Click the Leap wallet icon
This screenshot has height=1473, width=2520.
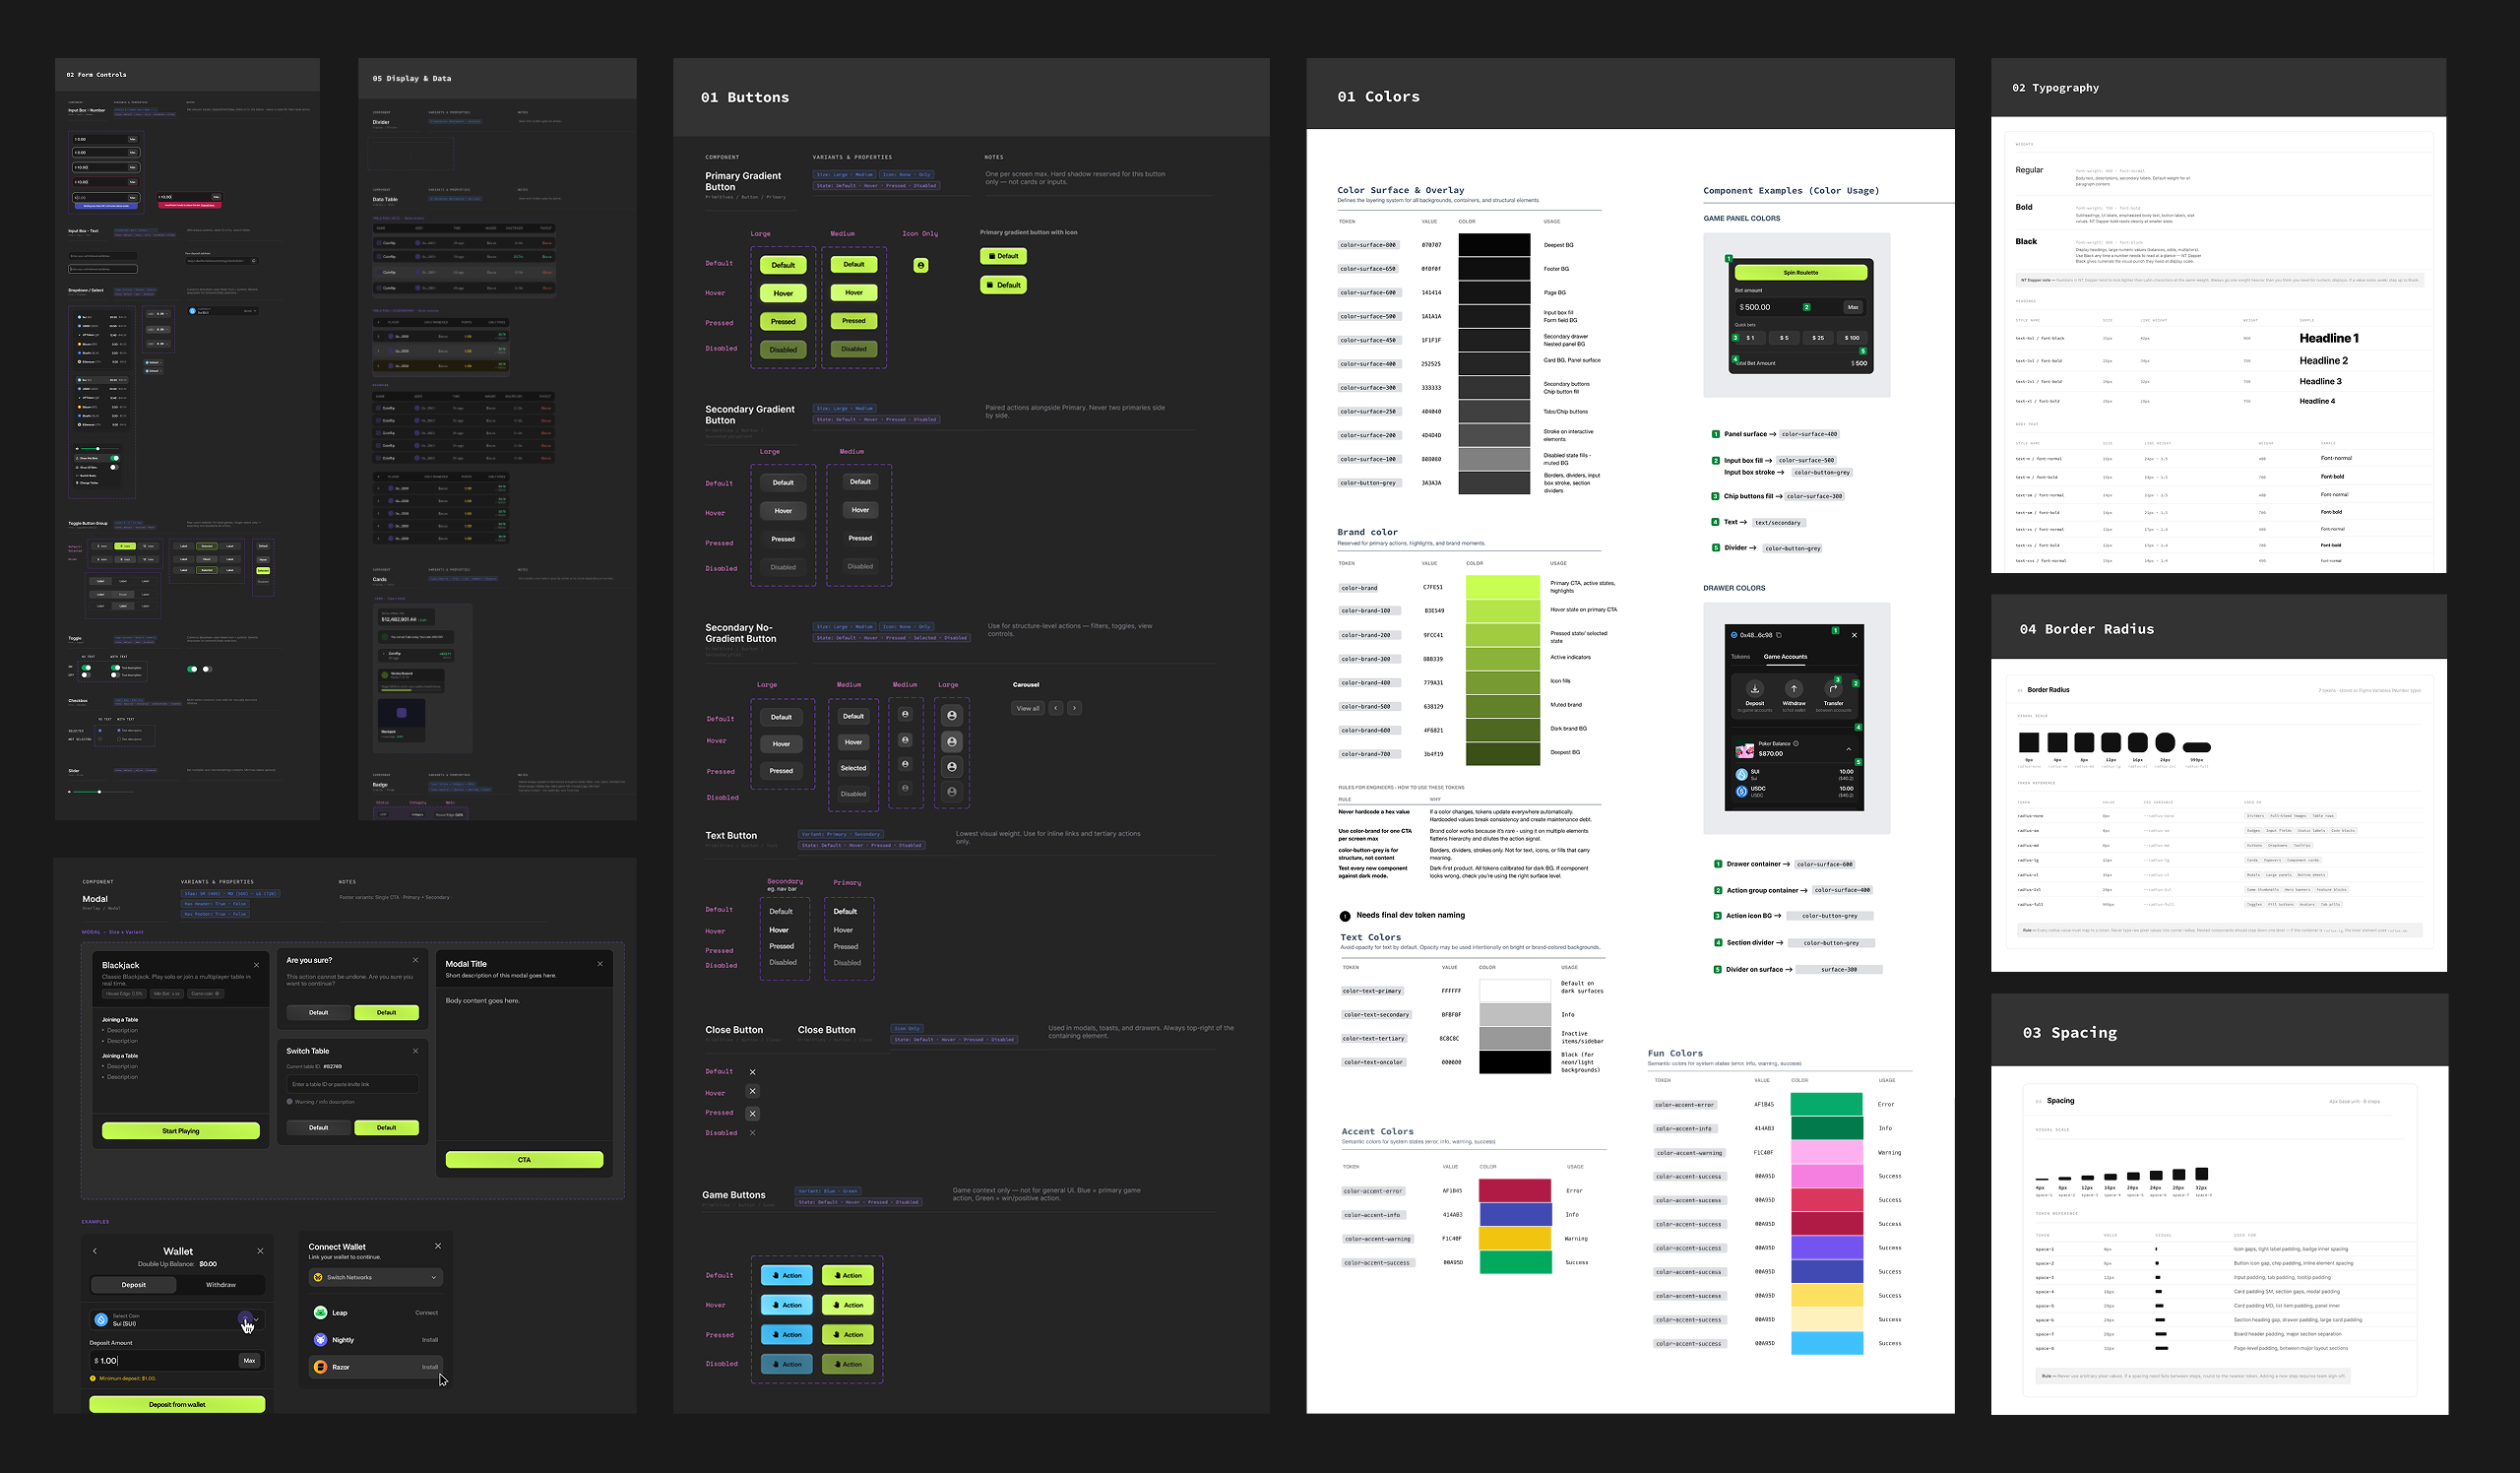point(320,1312)
